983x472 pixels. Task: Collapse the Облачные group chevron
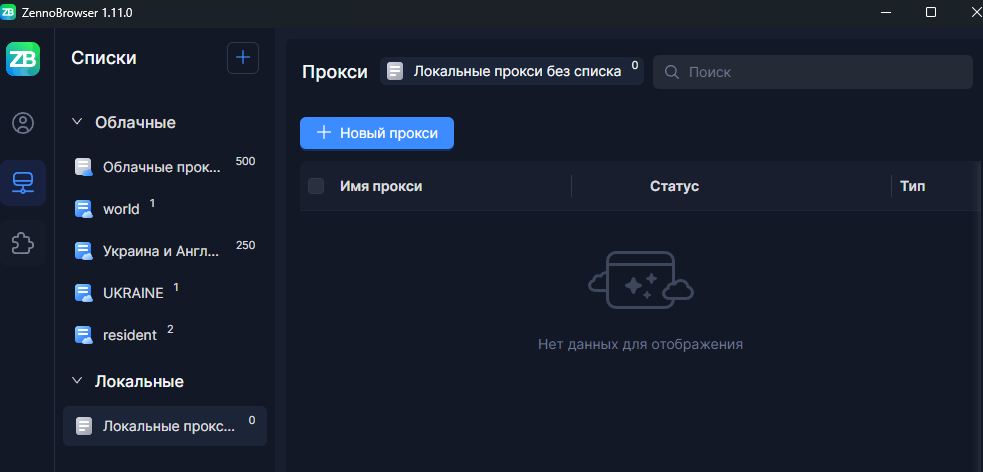[77, 122]
